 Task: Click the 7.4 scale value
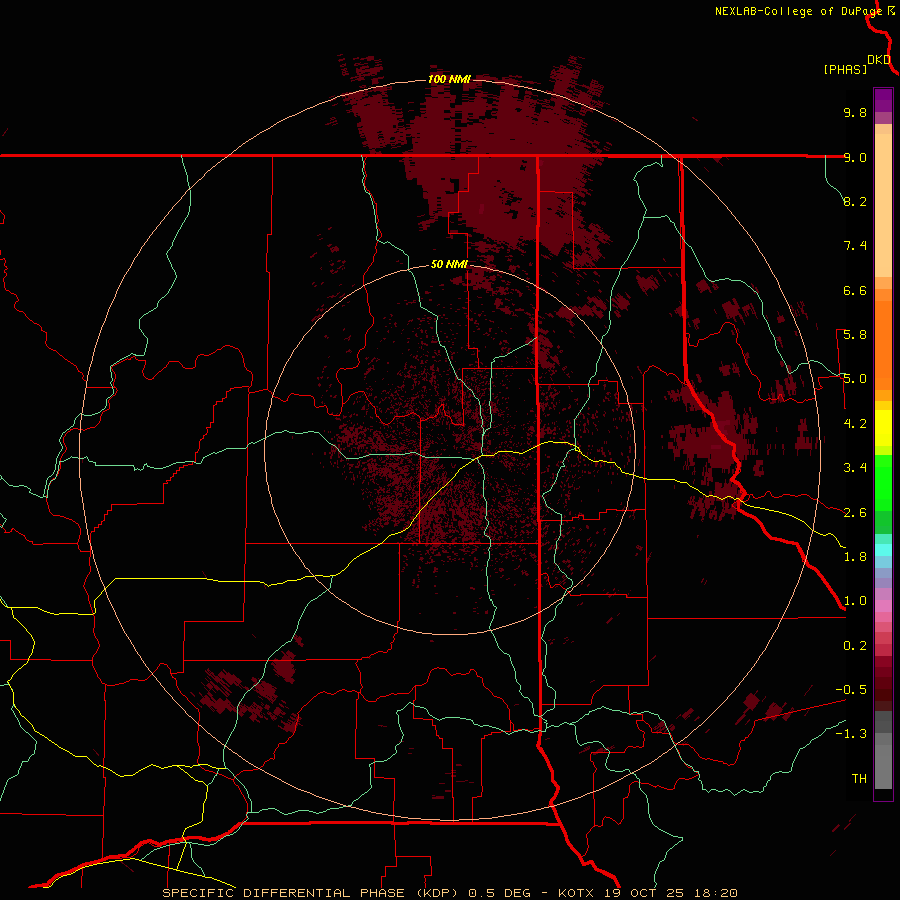point(855,246)
